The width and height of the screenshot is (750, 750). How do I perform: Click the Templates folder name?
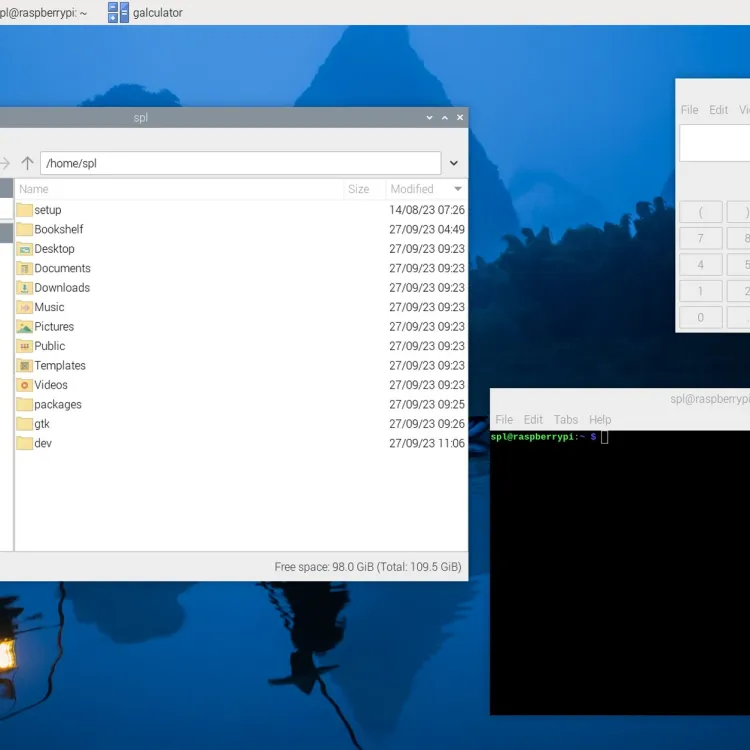point(60,365)
